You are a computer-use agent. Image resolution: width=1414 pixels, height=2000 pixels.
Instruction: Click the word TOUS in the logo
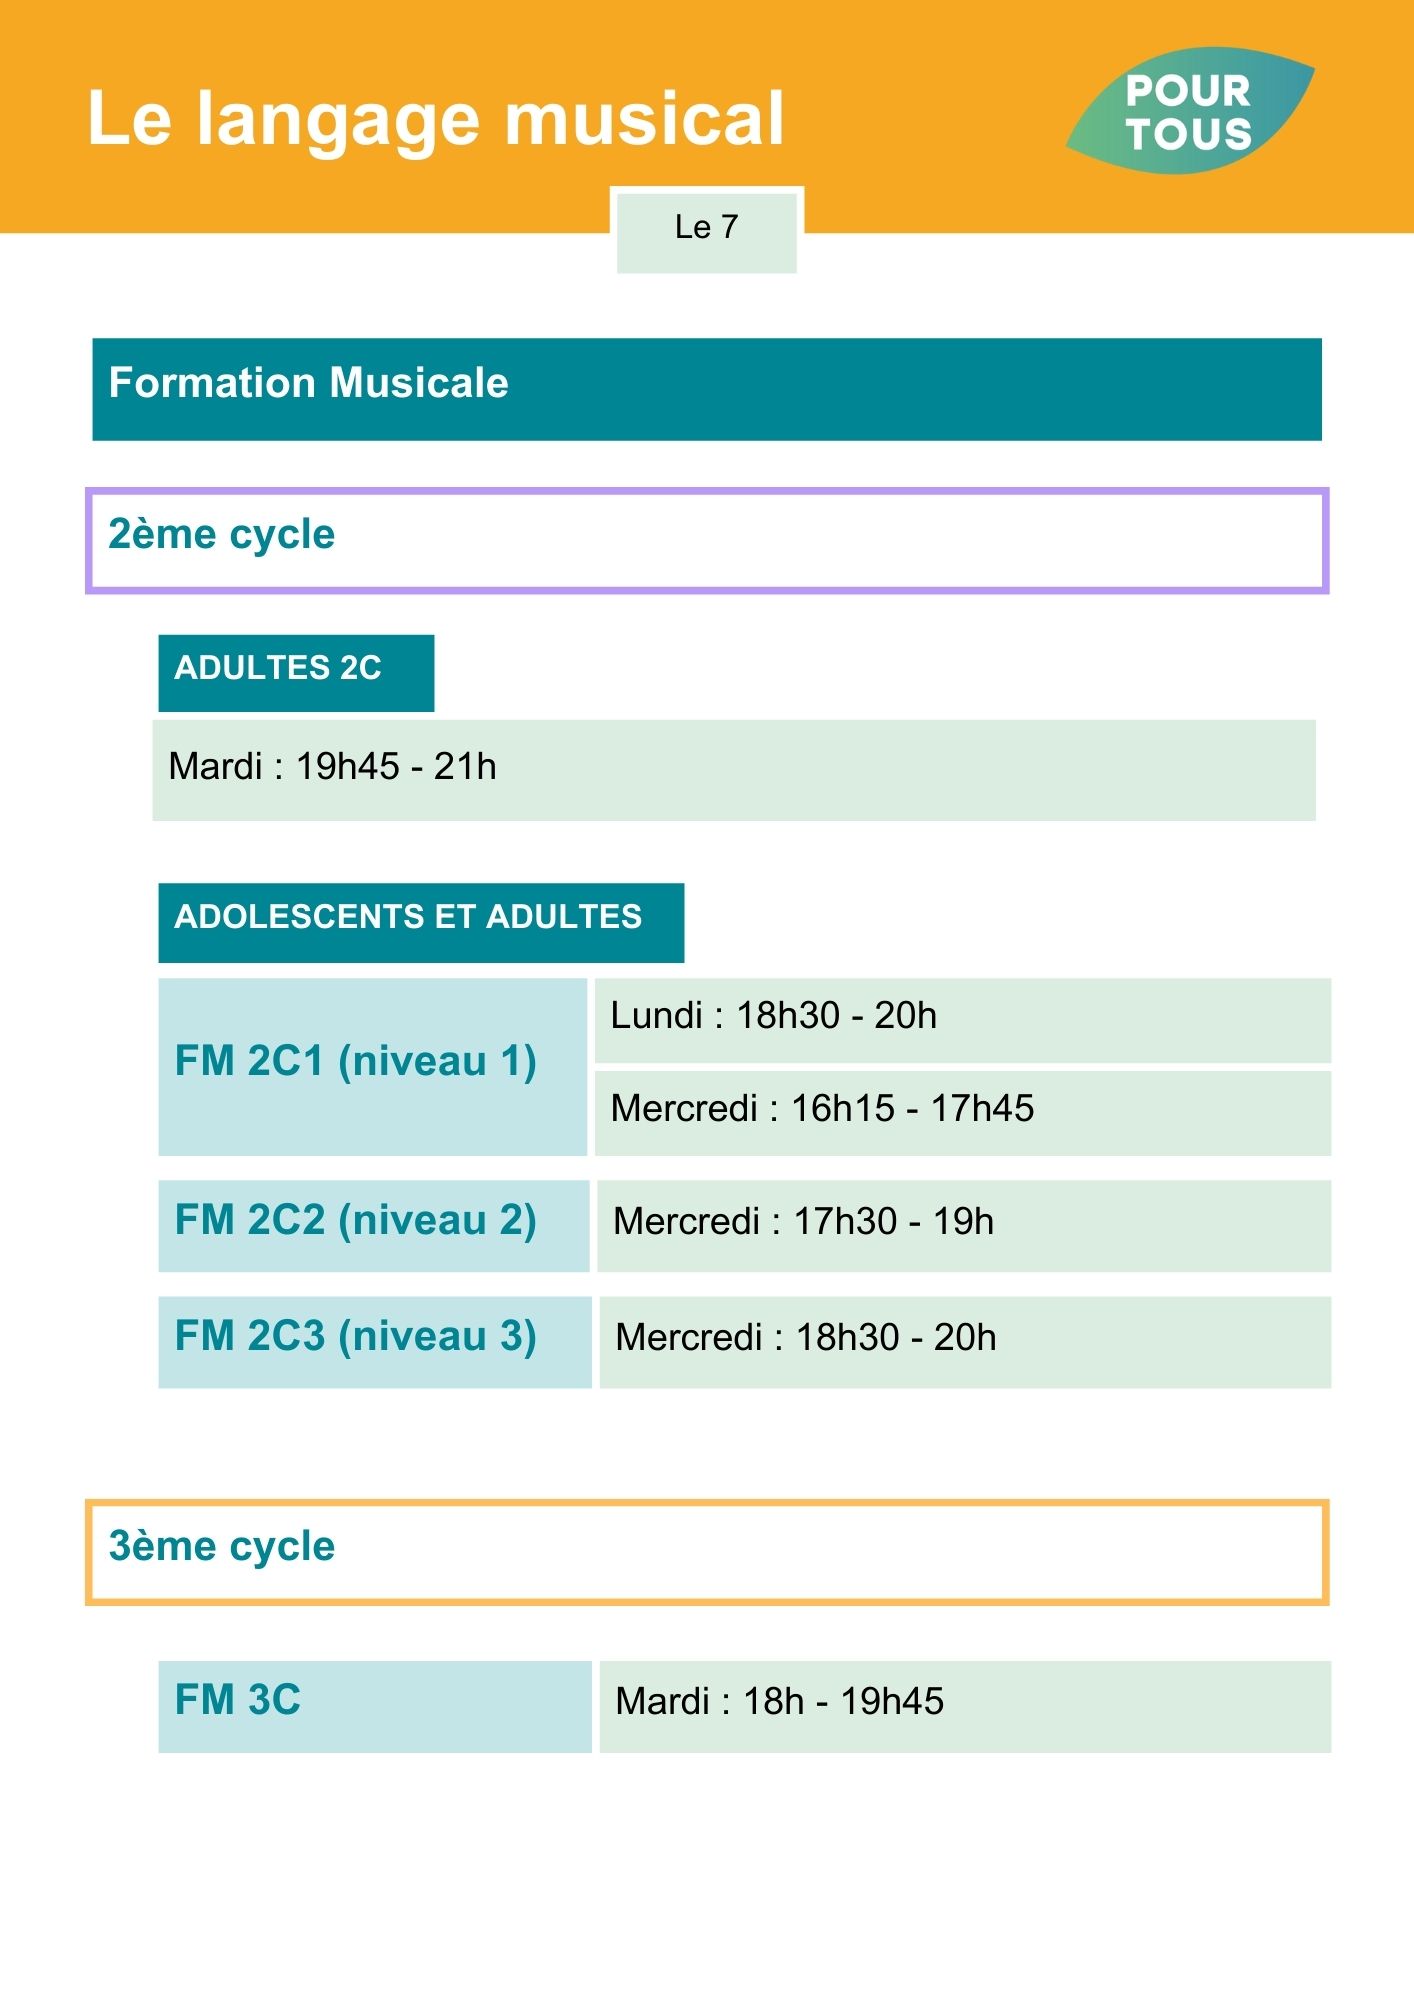1189,134
